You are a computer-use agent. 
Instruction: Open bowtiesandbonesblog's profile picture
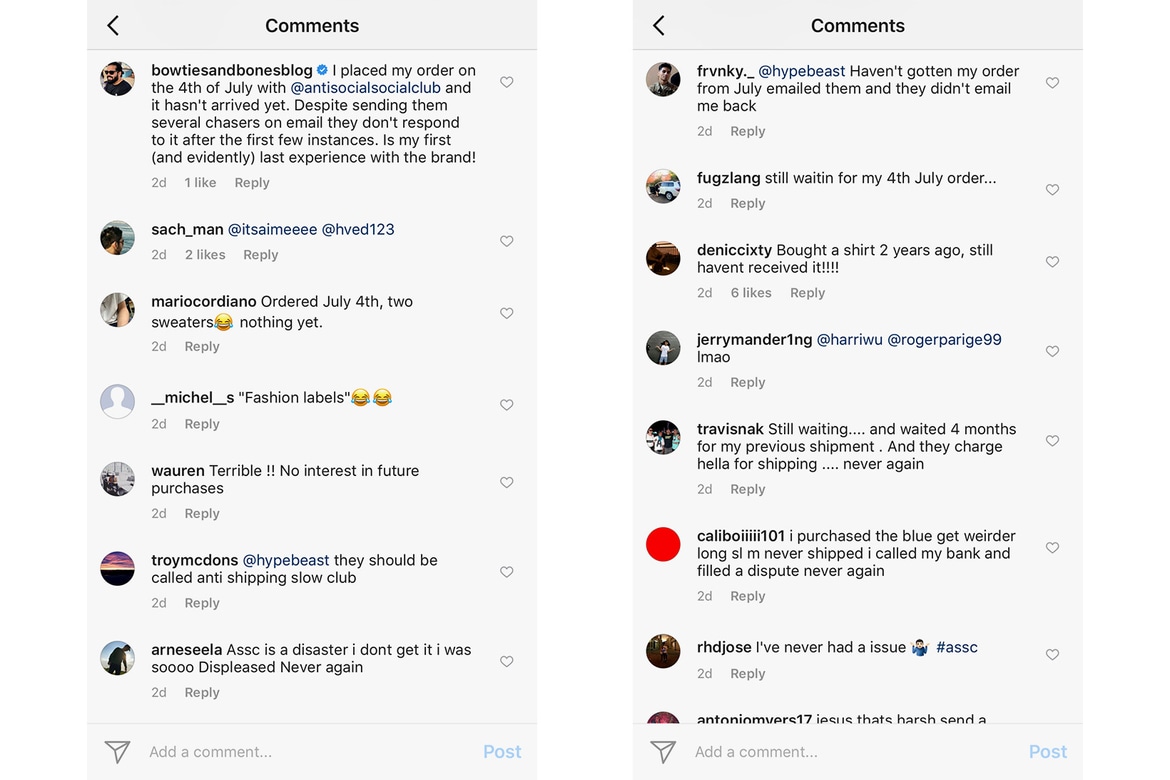[118, 79]
